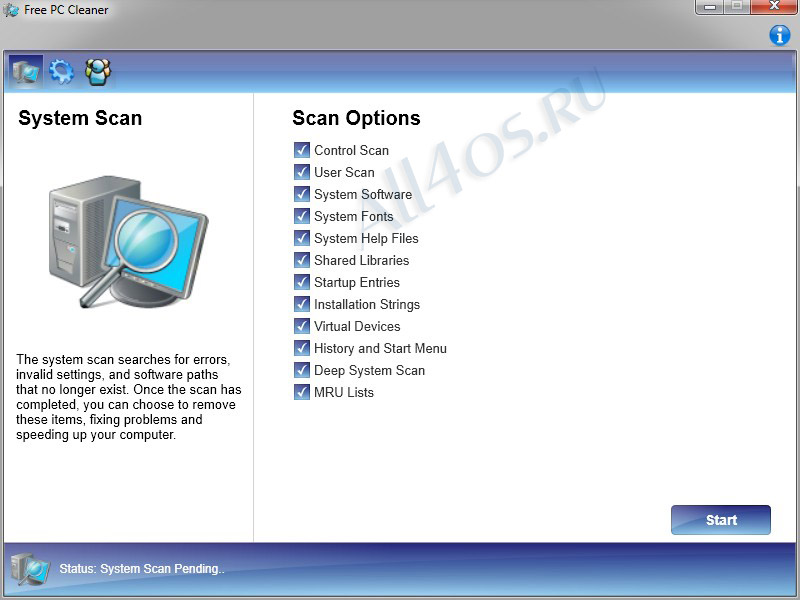Click the Free PC Cleaner title icon

[11, 10]
